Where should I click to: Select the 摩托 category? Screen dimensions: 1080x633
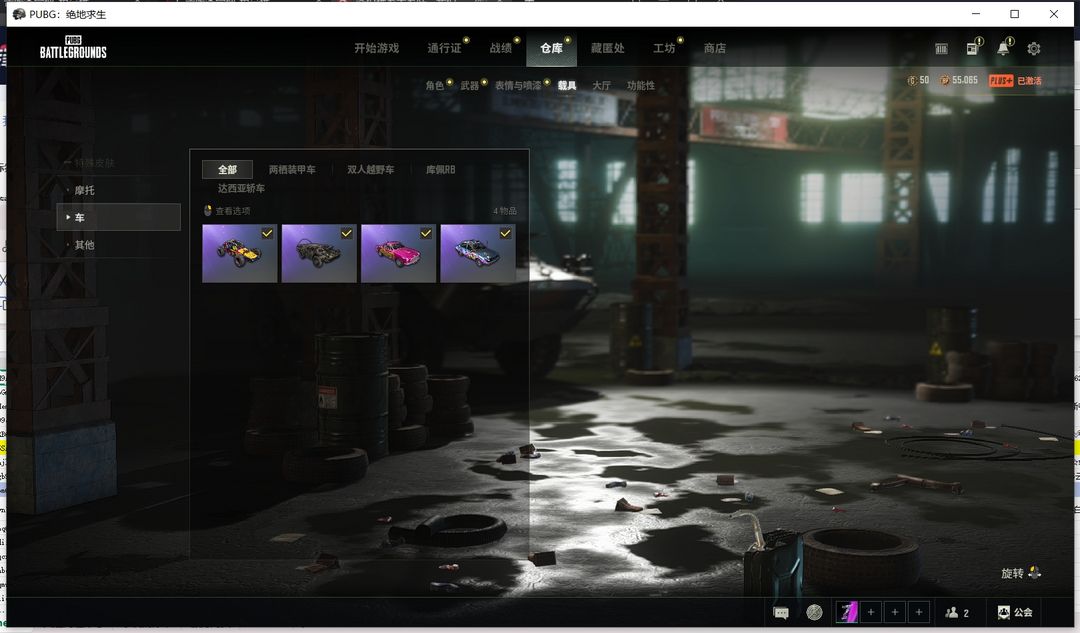(85, 190)
